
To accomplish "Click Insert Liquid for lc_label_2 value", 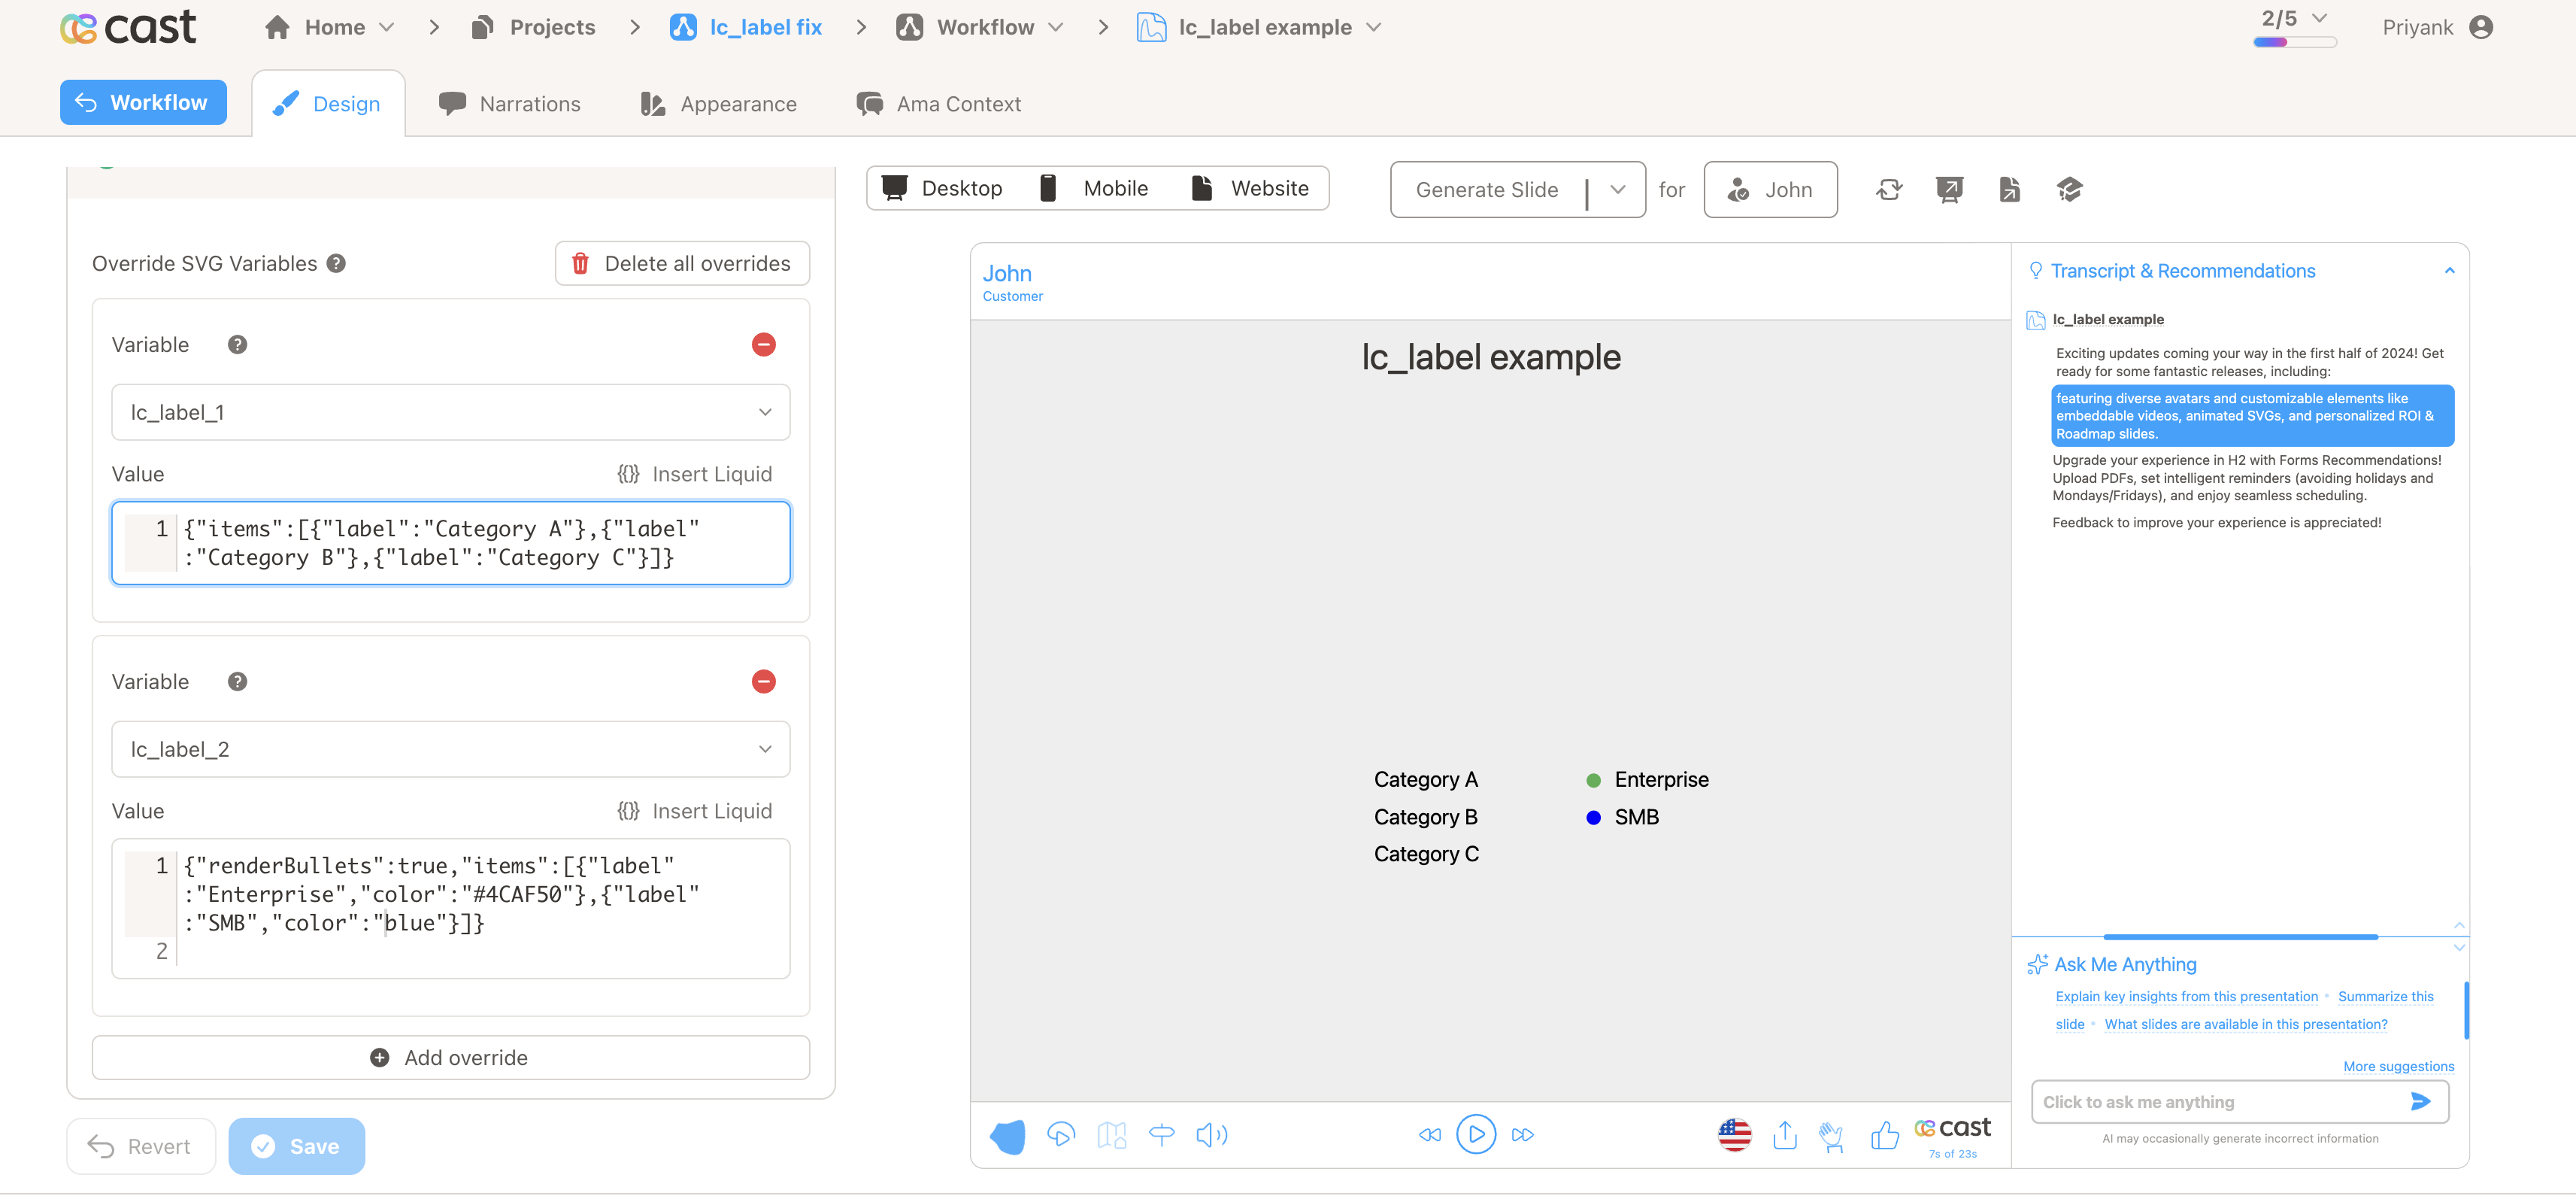I will tap(695, 812).
